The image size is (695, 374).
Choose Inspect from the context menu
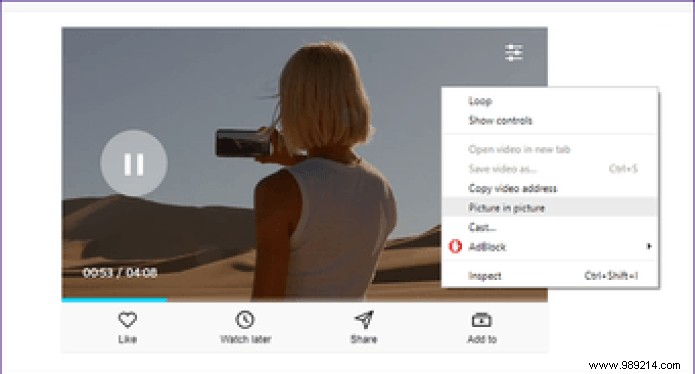pyautogui.click(x=551, y=276)
